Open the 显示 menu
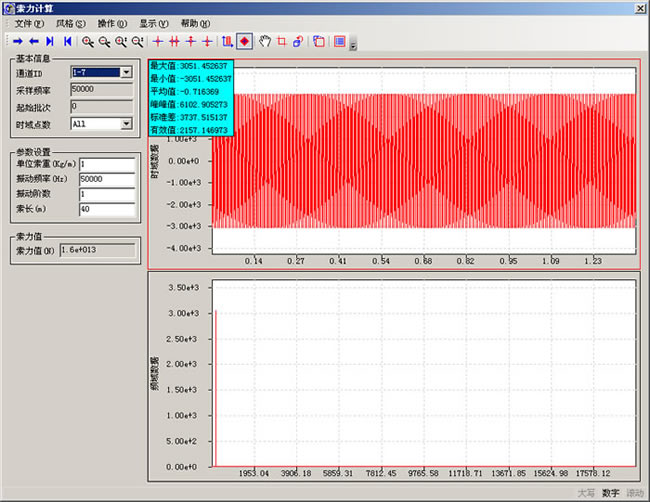 [153, 22]
